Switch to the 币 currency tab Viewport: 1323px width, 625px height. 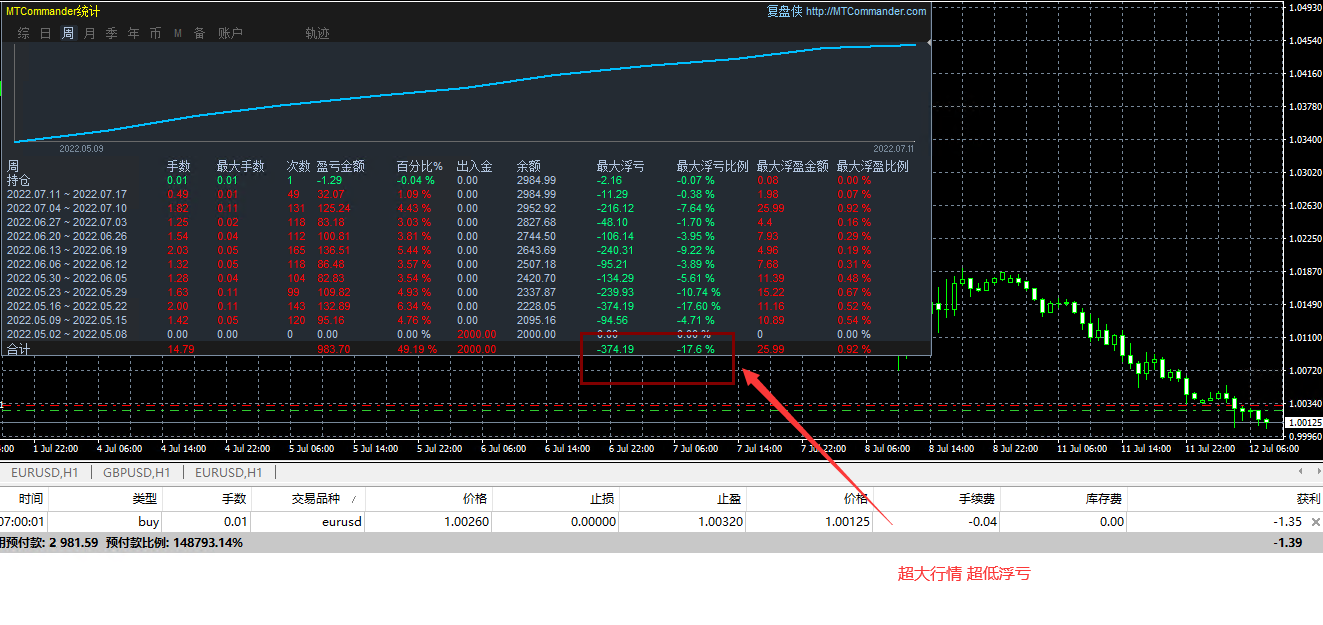click(155, 33)
